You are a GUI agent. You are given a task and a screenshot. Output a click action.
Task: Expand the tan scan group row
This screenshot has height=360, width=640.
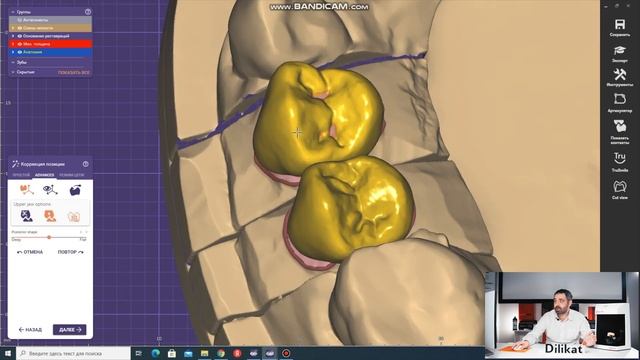13,28
